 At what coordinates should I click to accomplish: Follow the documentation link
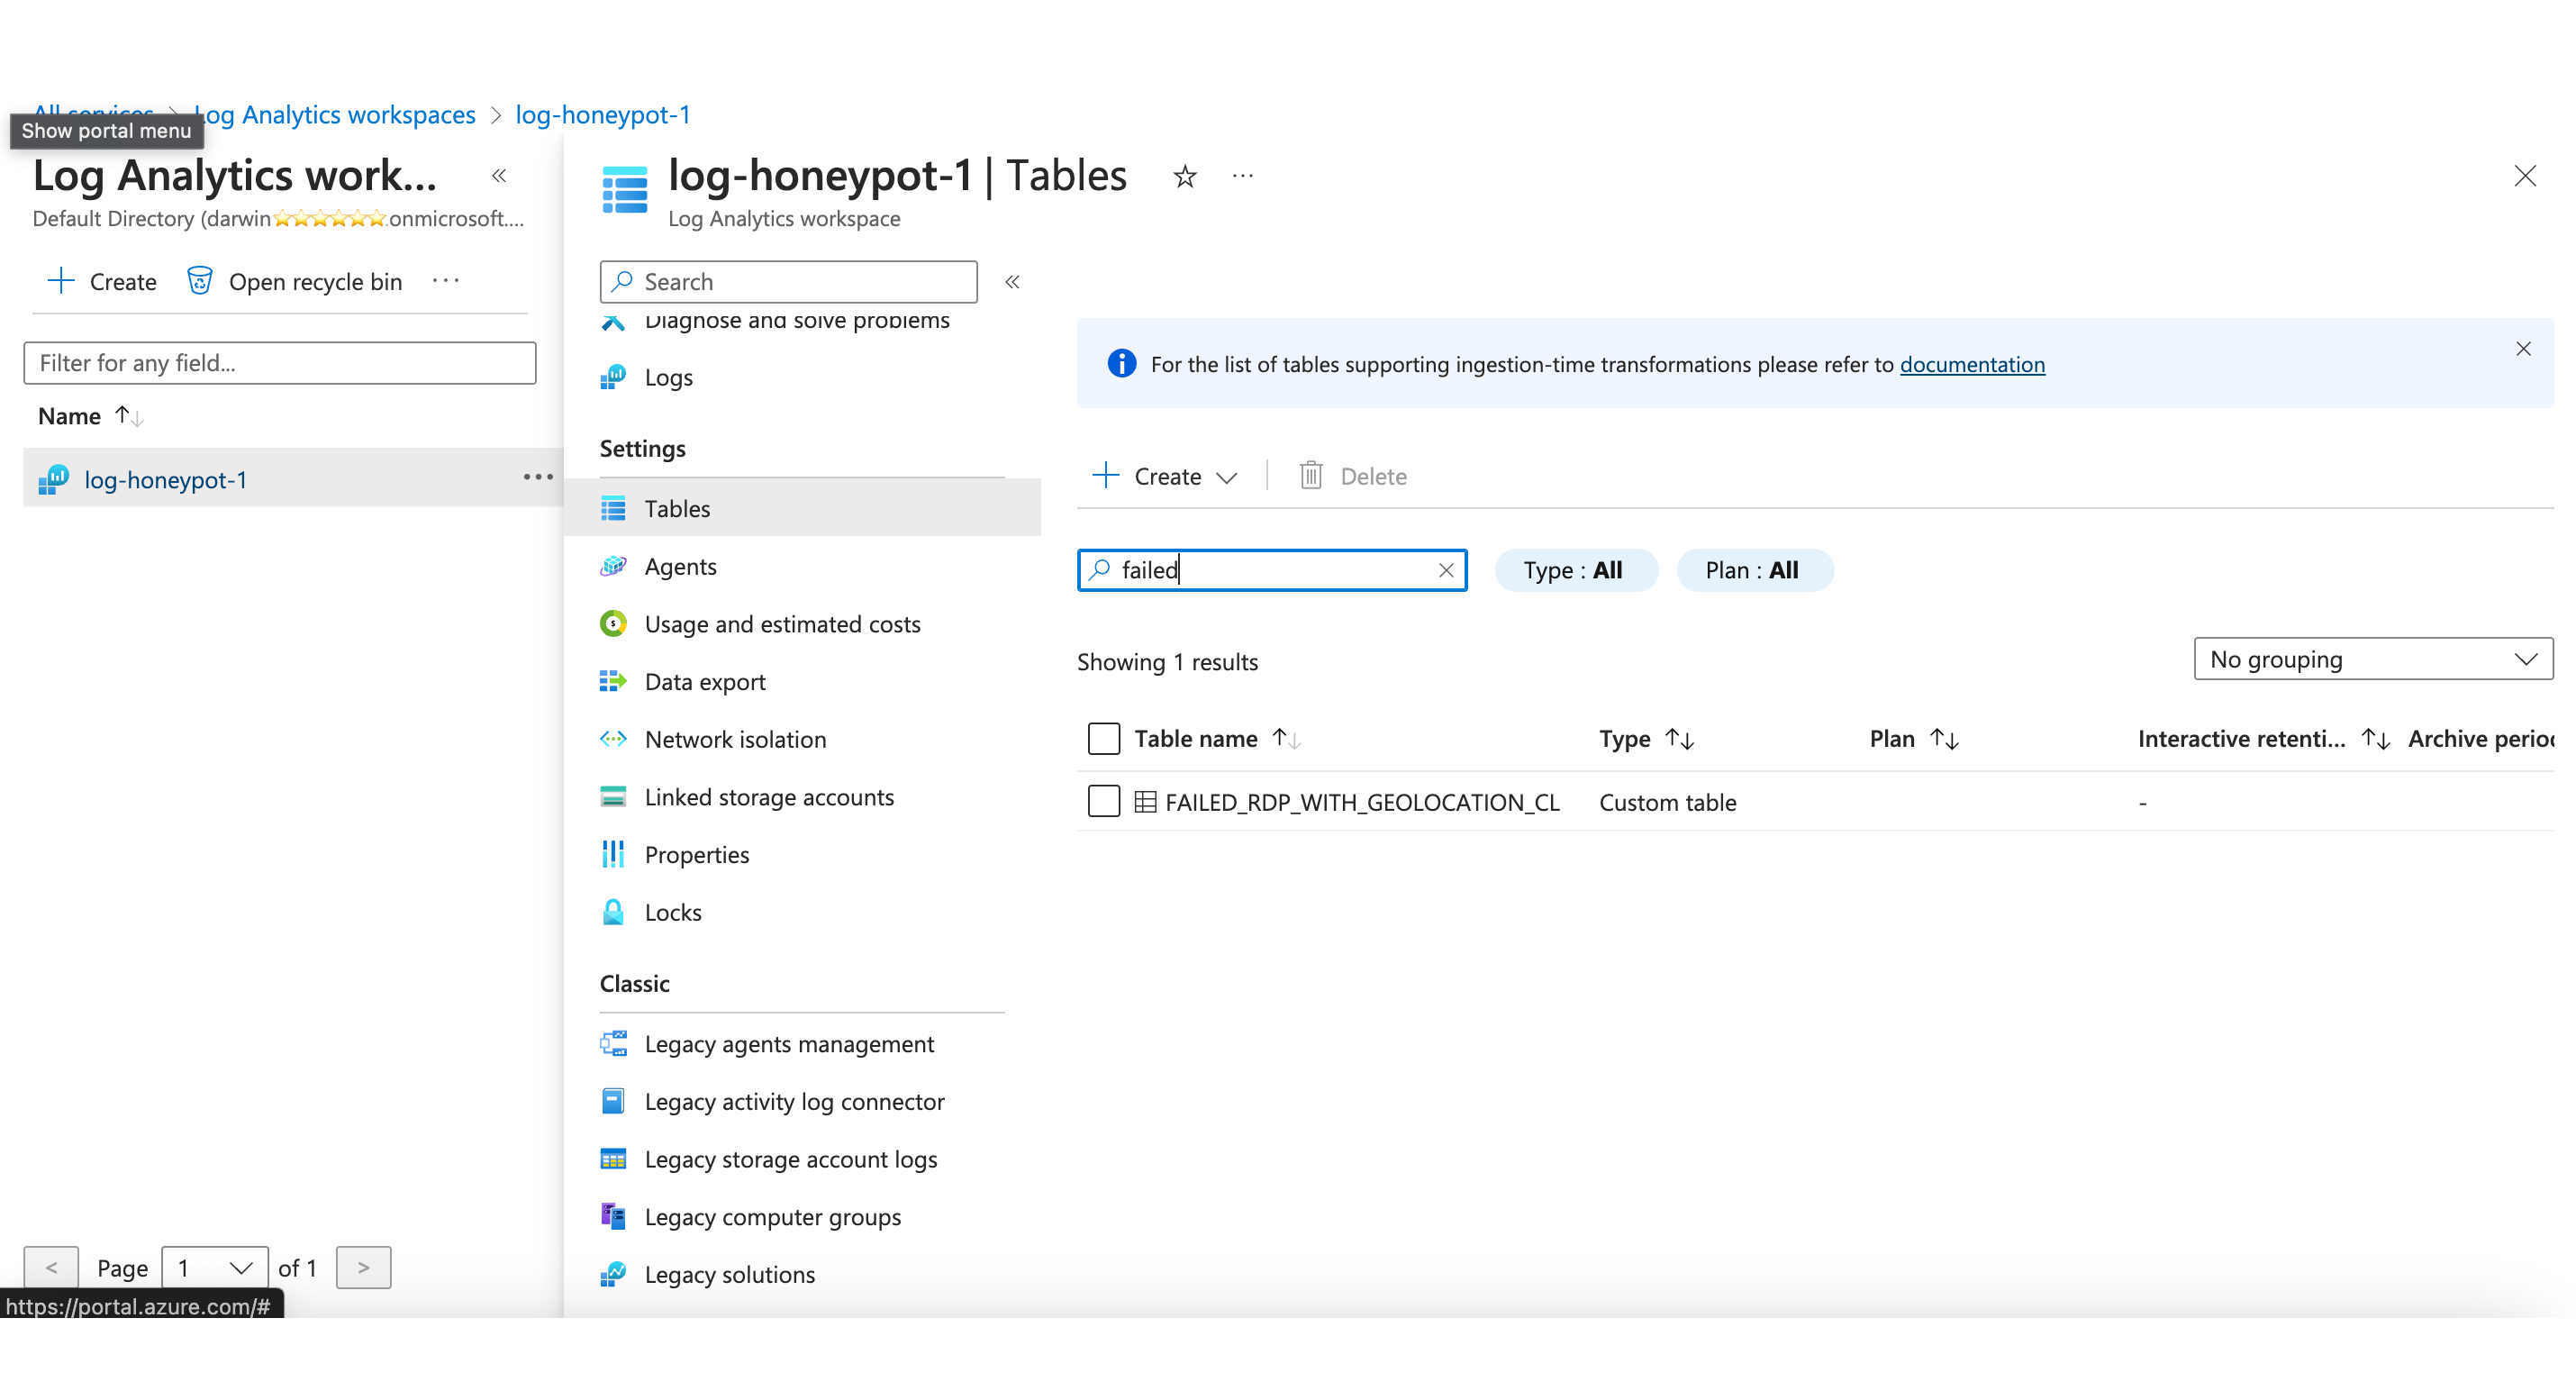[1971, 364]
